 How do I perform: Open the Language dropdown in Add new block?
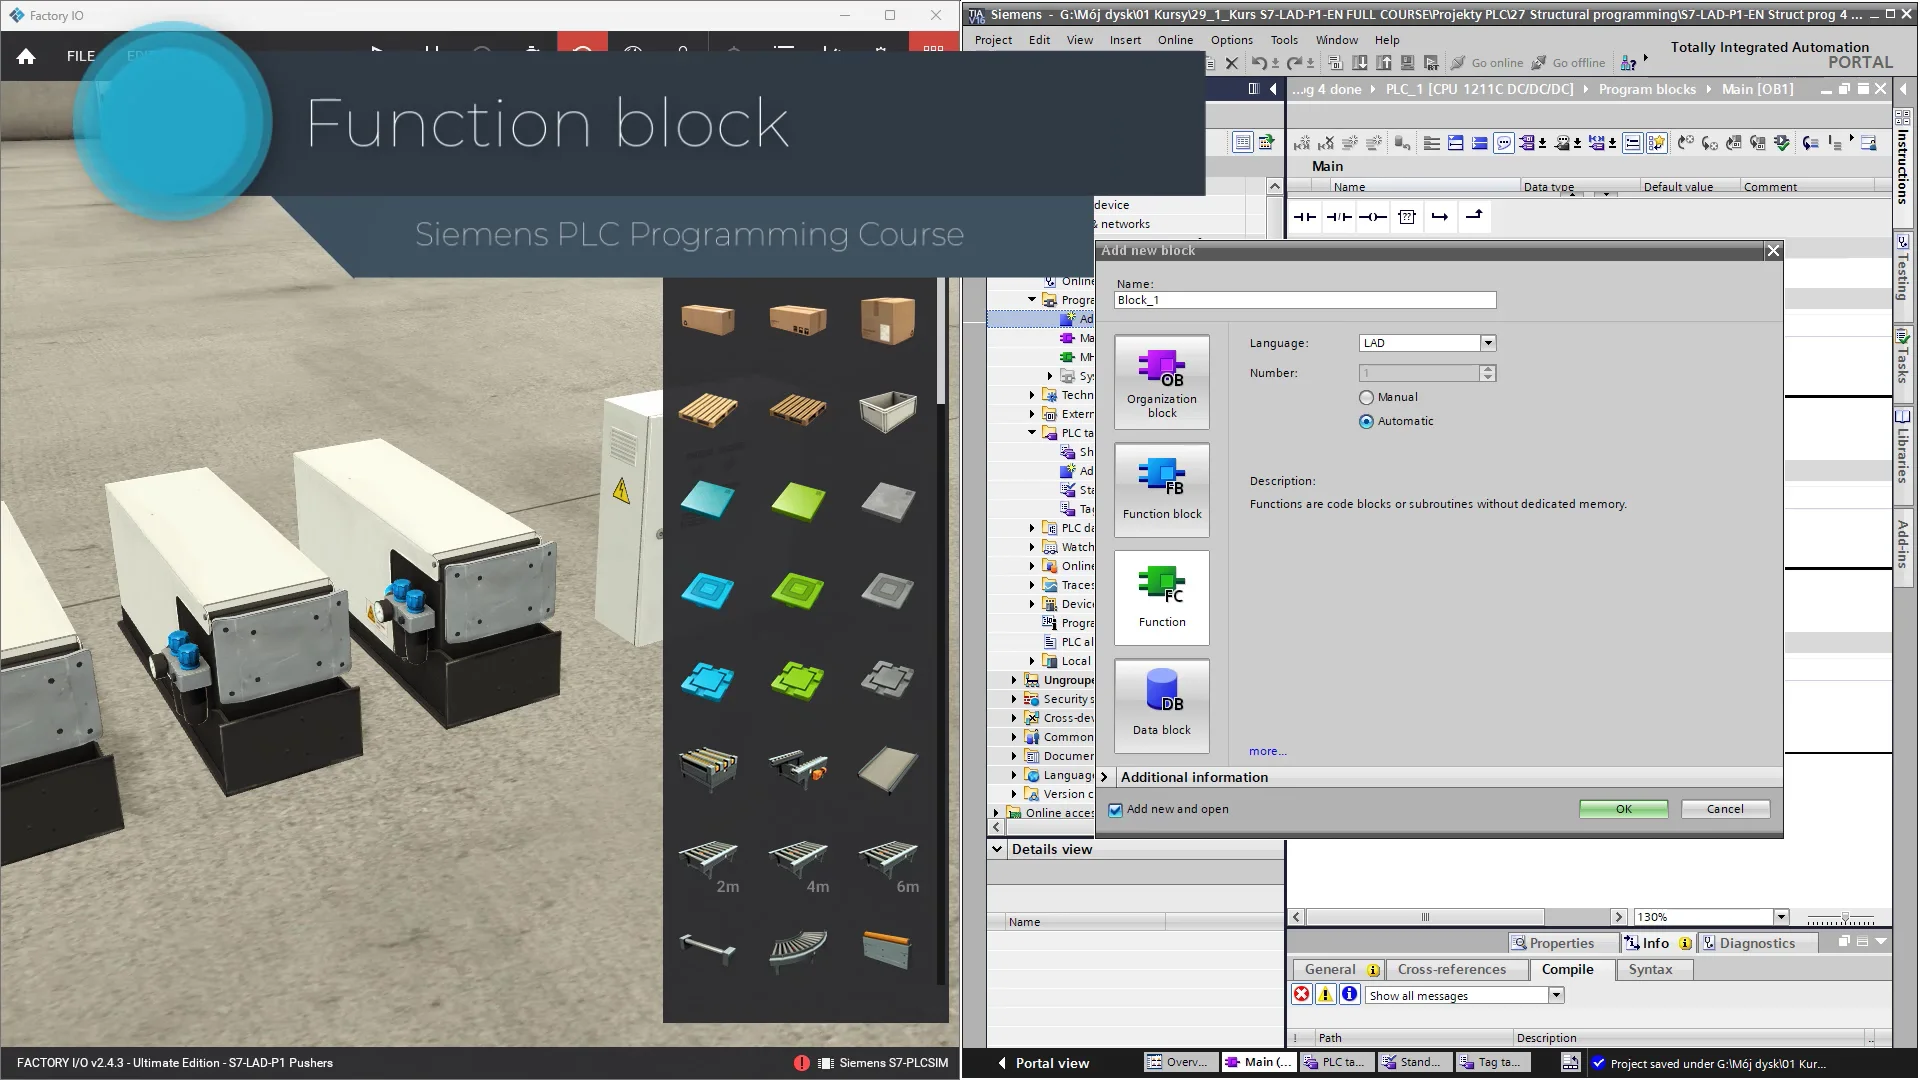coord(1488,343)
